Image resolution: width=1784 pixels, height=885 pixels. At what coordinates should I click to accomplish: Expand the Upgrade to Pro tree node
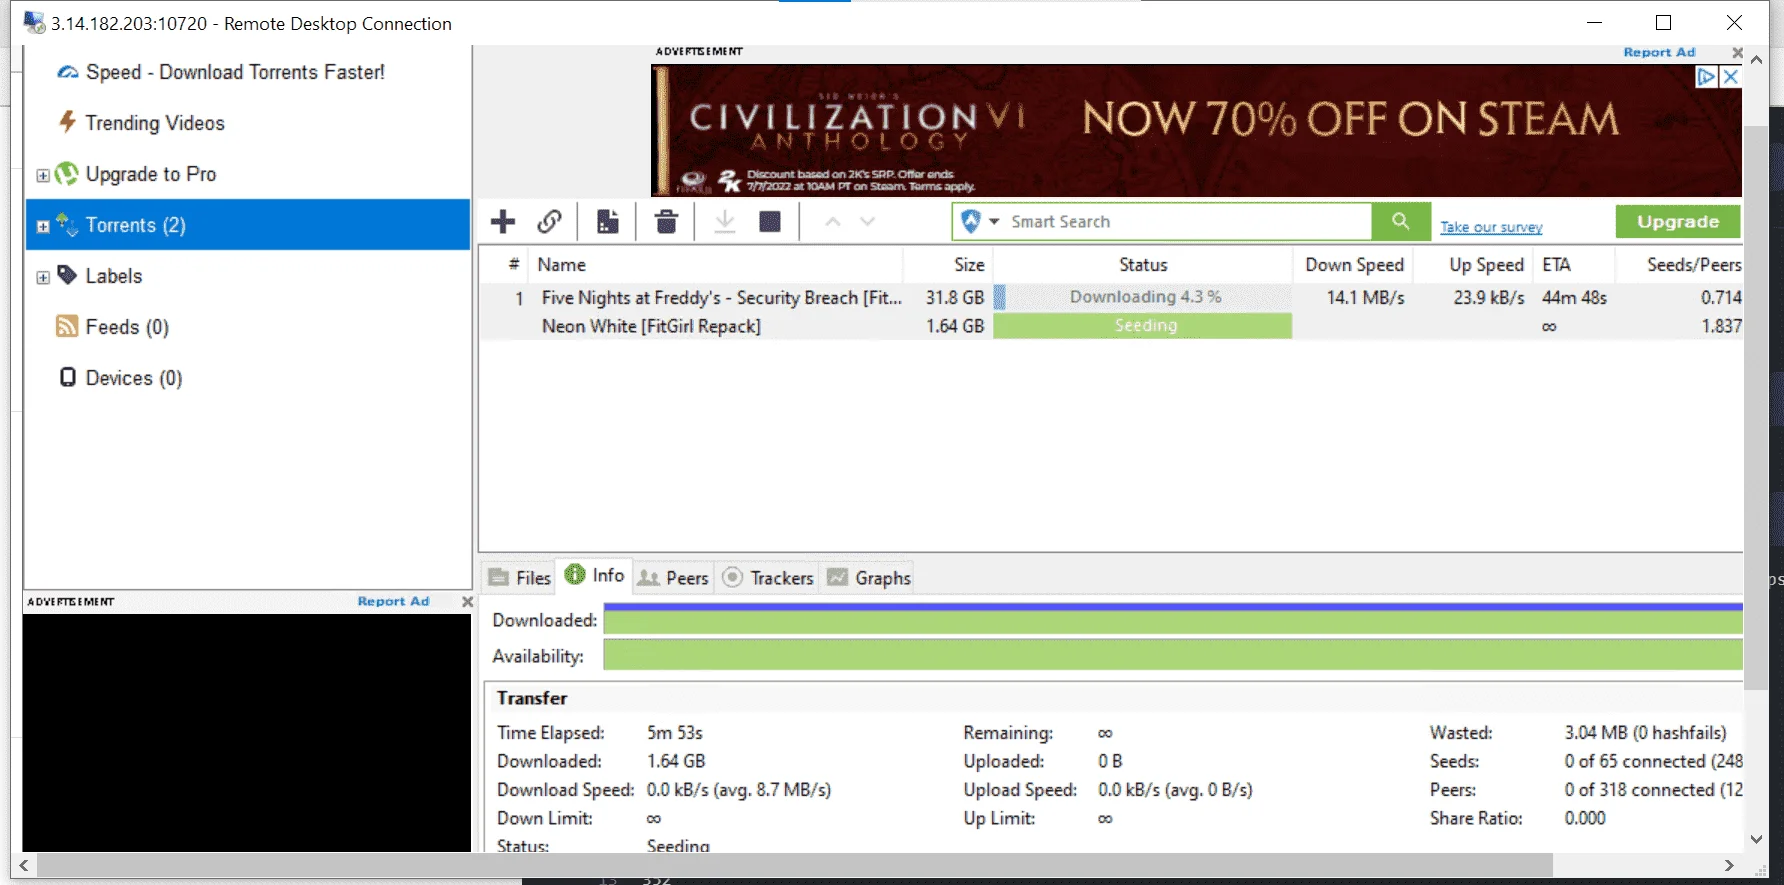[x=43, y=176]
